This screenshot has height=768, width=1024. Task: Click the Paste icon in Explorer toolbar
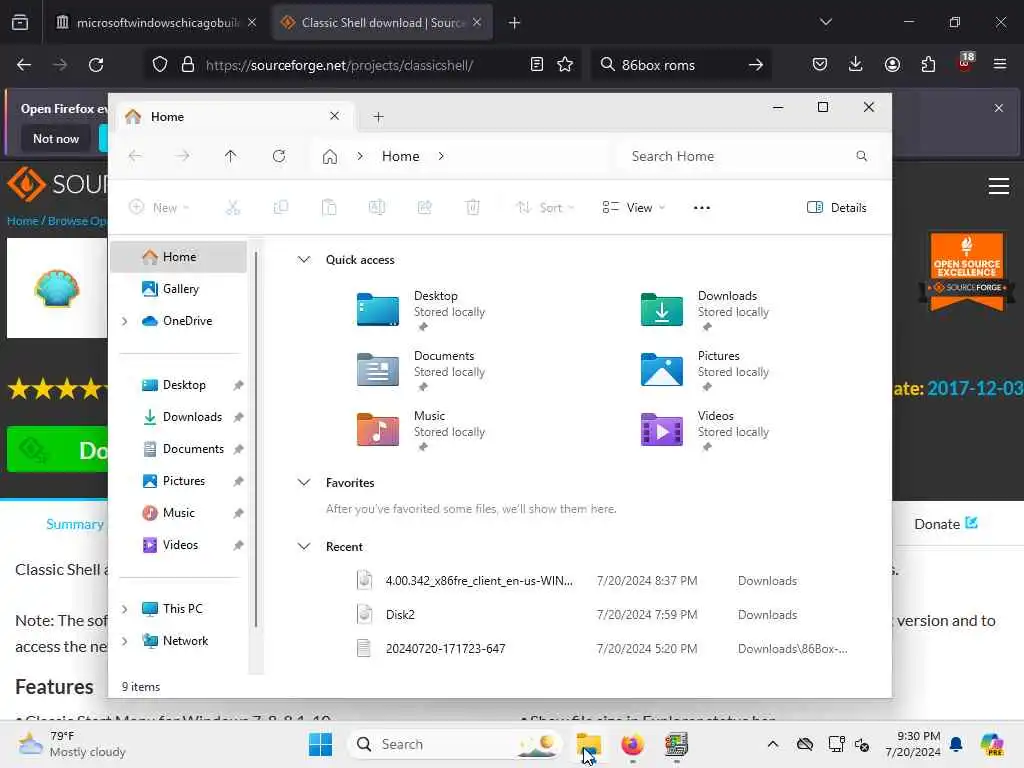pos(329,208)
